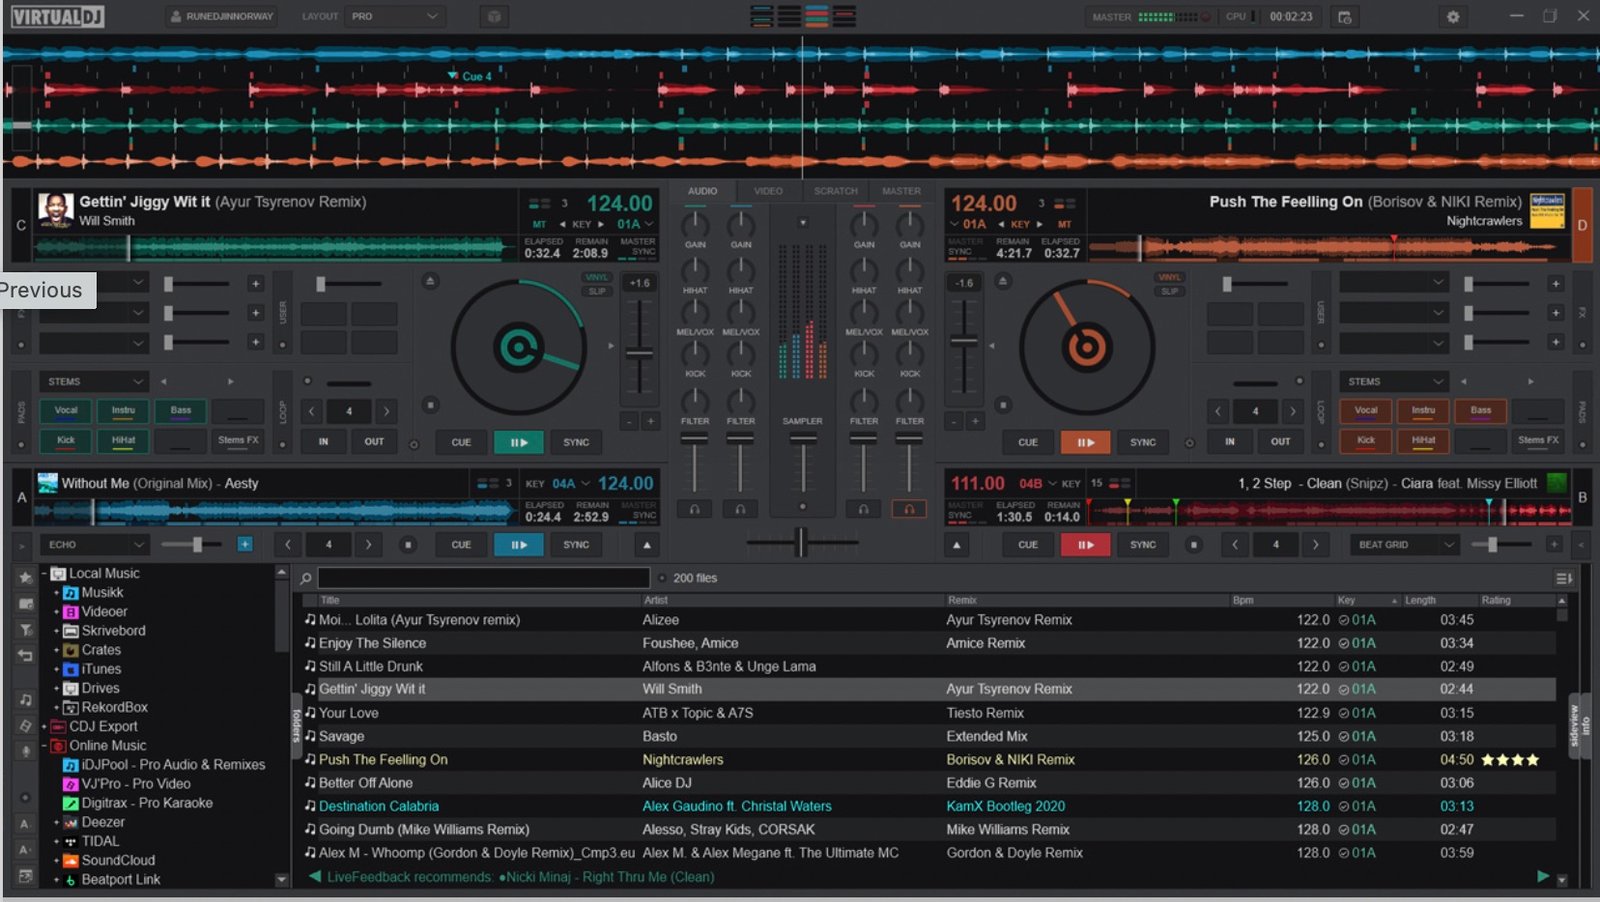The image size is (1600, 902).
Task: Toggle master tempo MT on deck C
Action: [539, 224]
